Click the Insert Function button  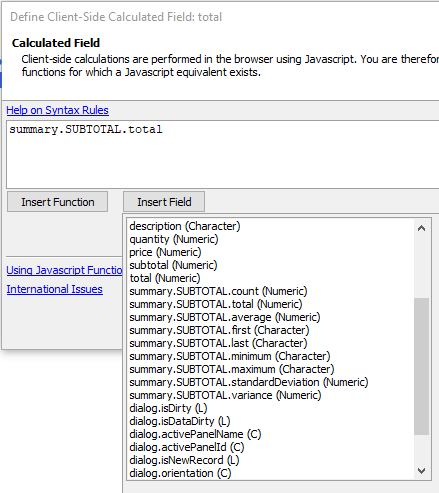(x=57, y=202)
